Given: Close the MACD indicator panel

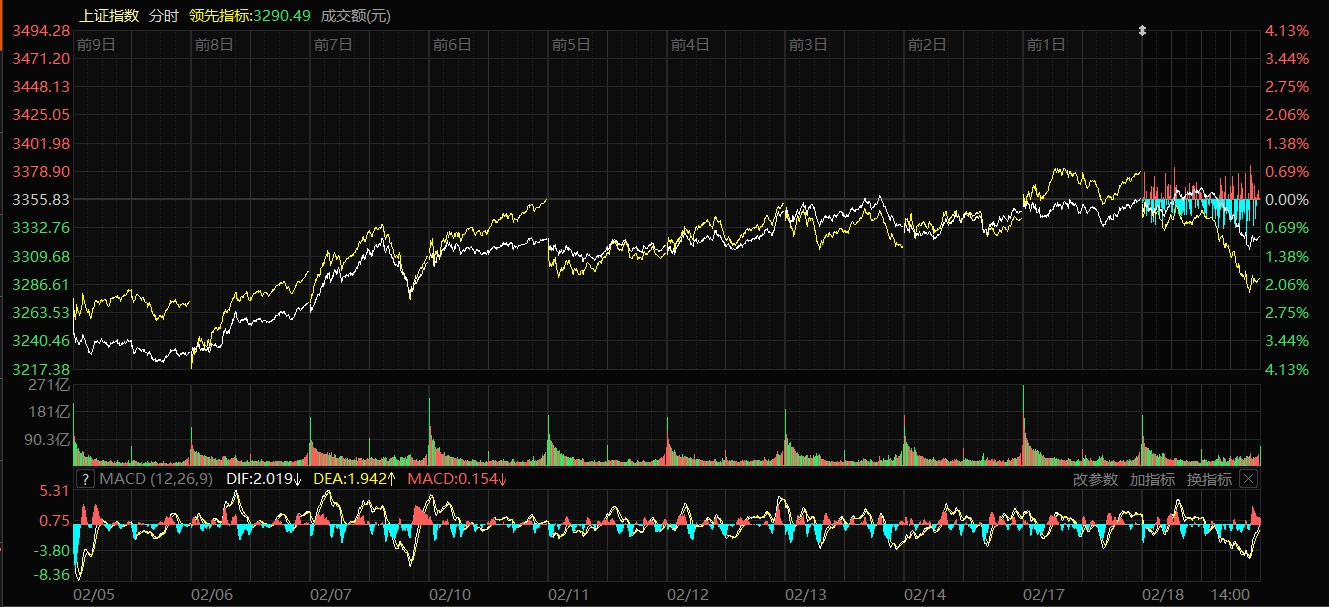Looking at the screenshot, I should pos(1248,479).
